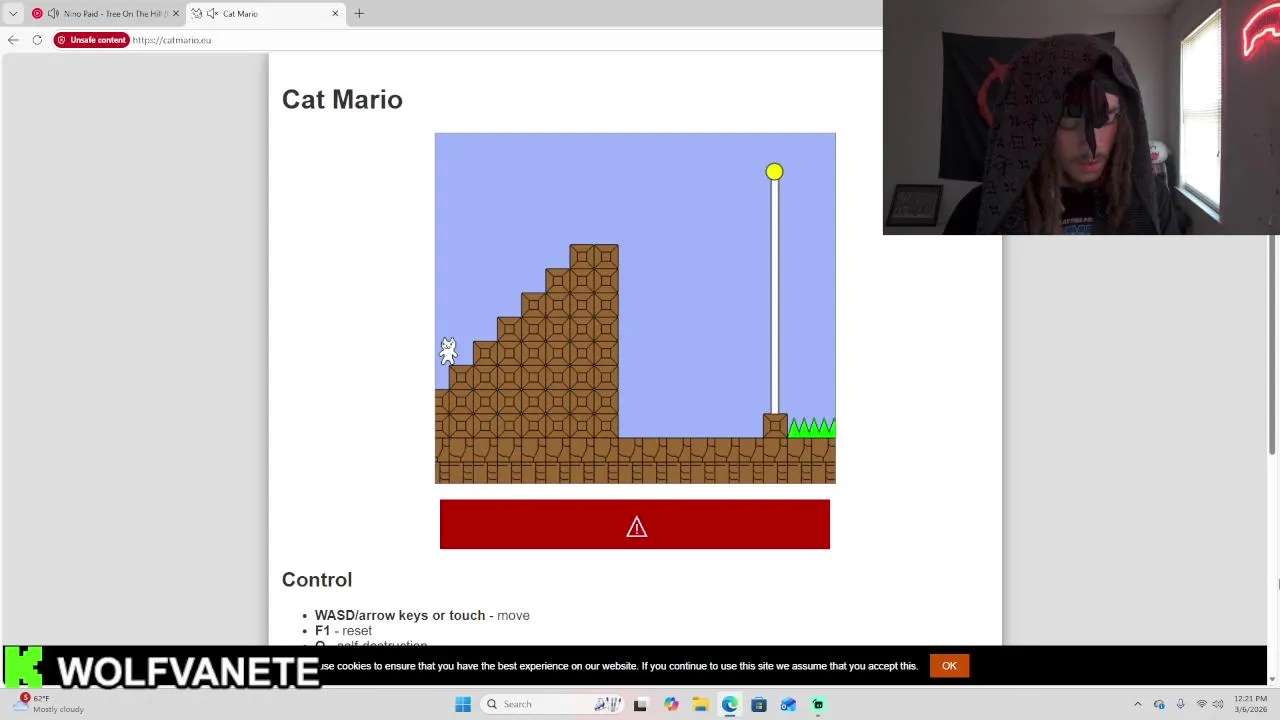Close the Nino Paid tab
1280x720 pixels.
coord(175,14)
